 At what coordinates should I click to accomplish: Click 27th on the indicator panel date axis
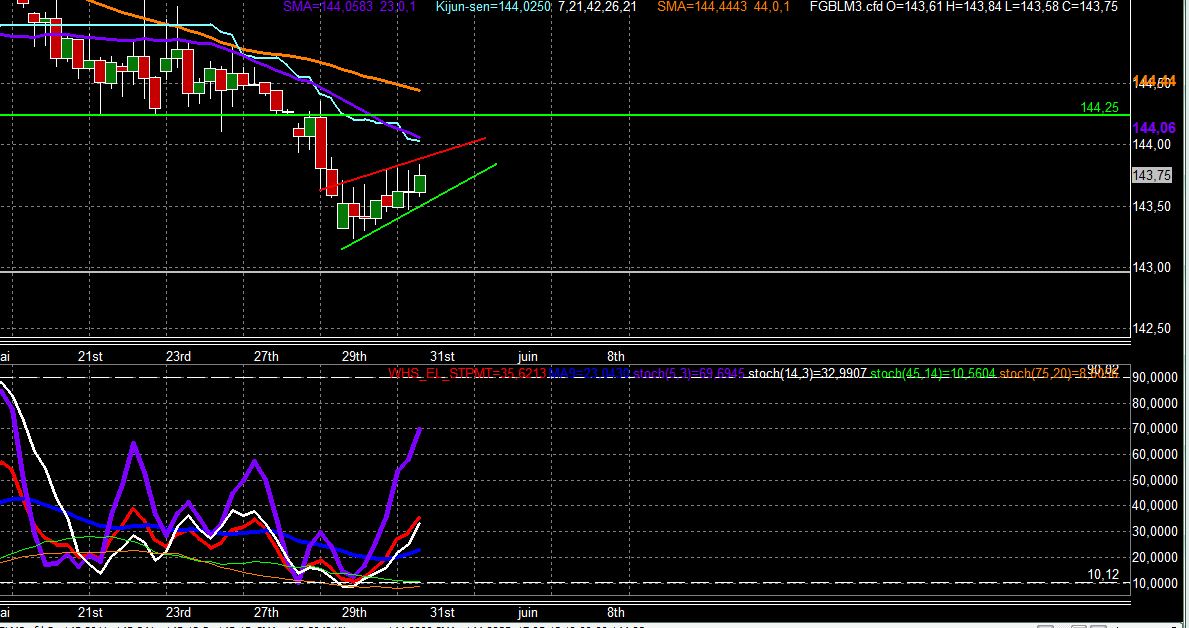click(x=266, y=612)
